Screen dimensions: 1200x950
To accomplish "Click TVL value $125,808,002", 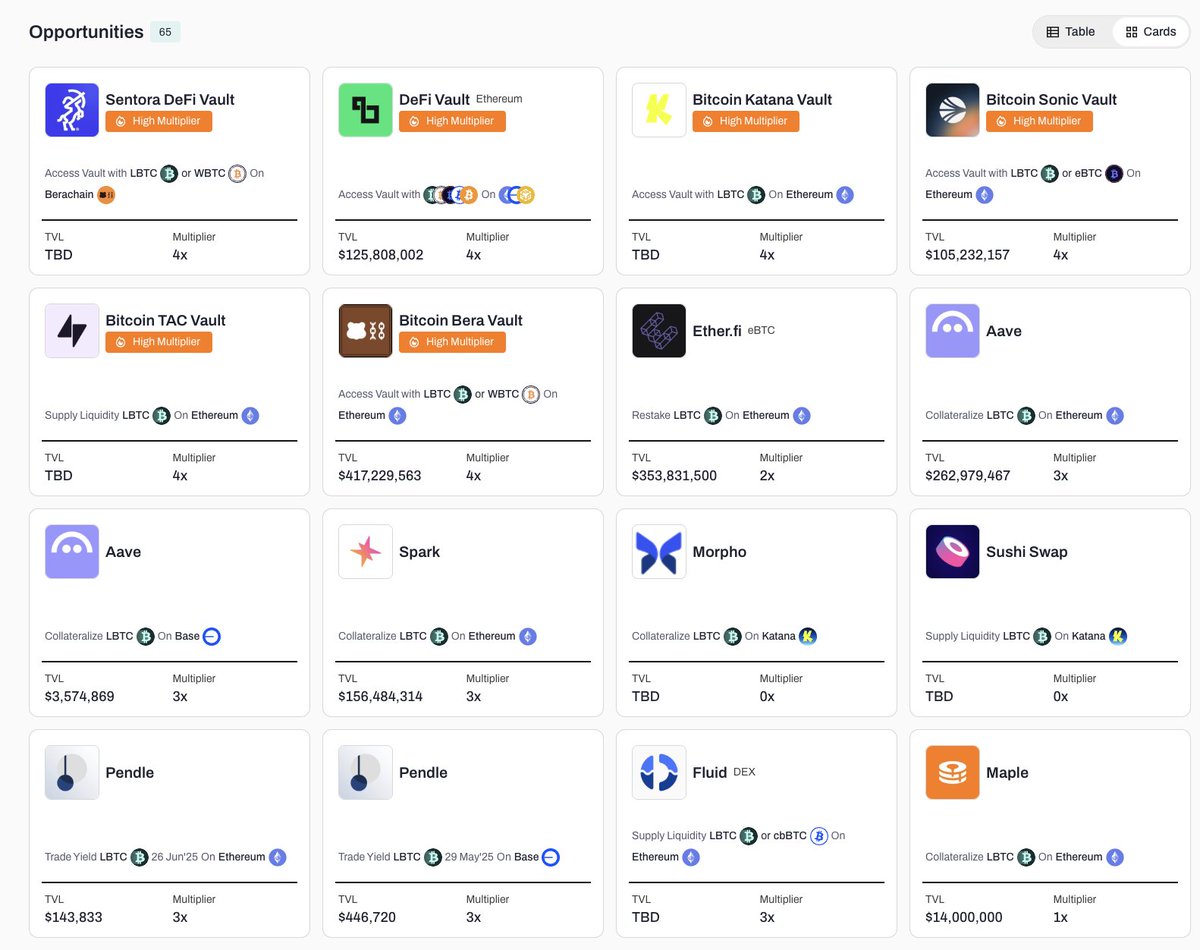I will (x=381, y=255).
